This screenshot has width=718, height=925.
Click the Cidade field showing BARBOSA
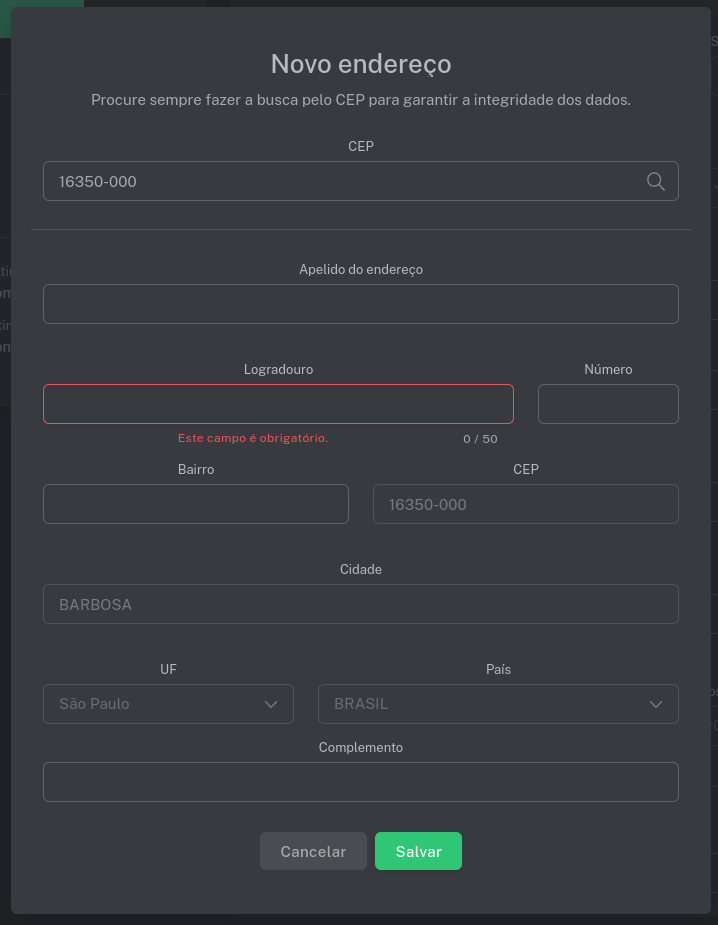click(x=360, y=604)
